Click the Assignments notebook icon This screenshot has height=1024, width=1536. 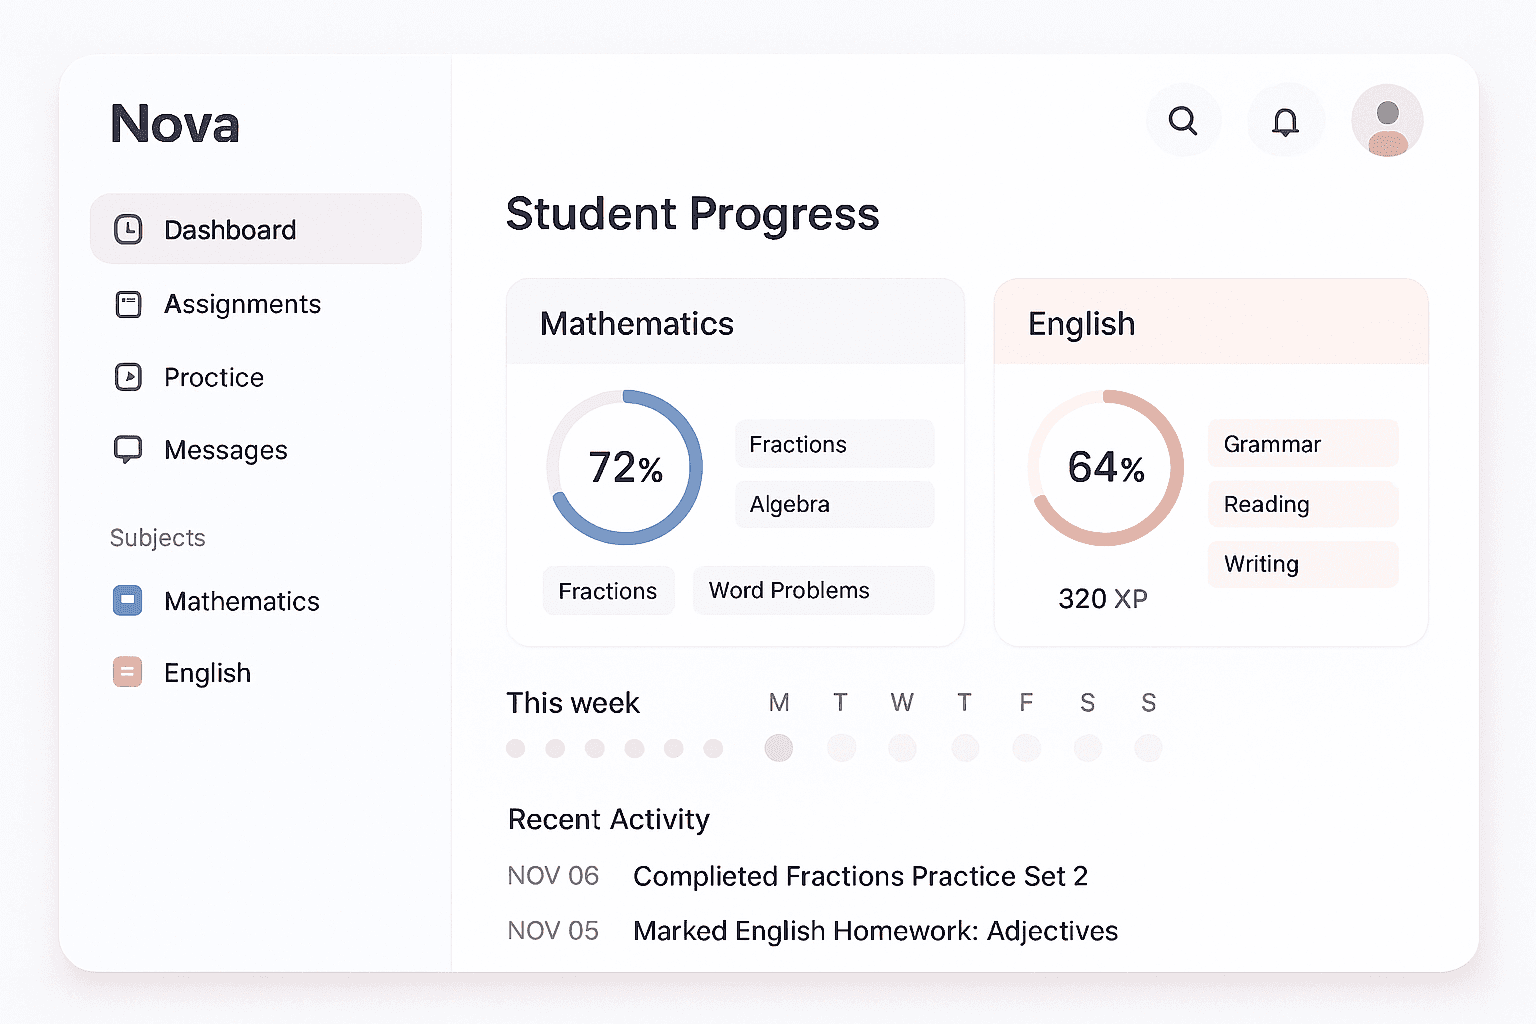coord(129,304)
